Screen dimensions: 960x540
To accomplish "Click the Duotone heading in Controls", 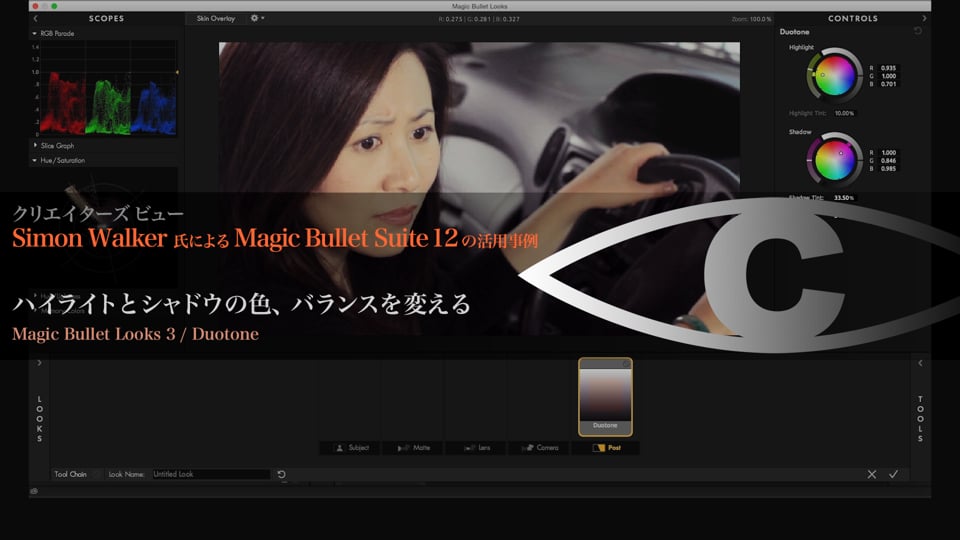I will click(794, 32).
